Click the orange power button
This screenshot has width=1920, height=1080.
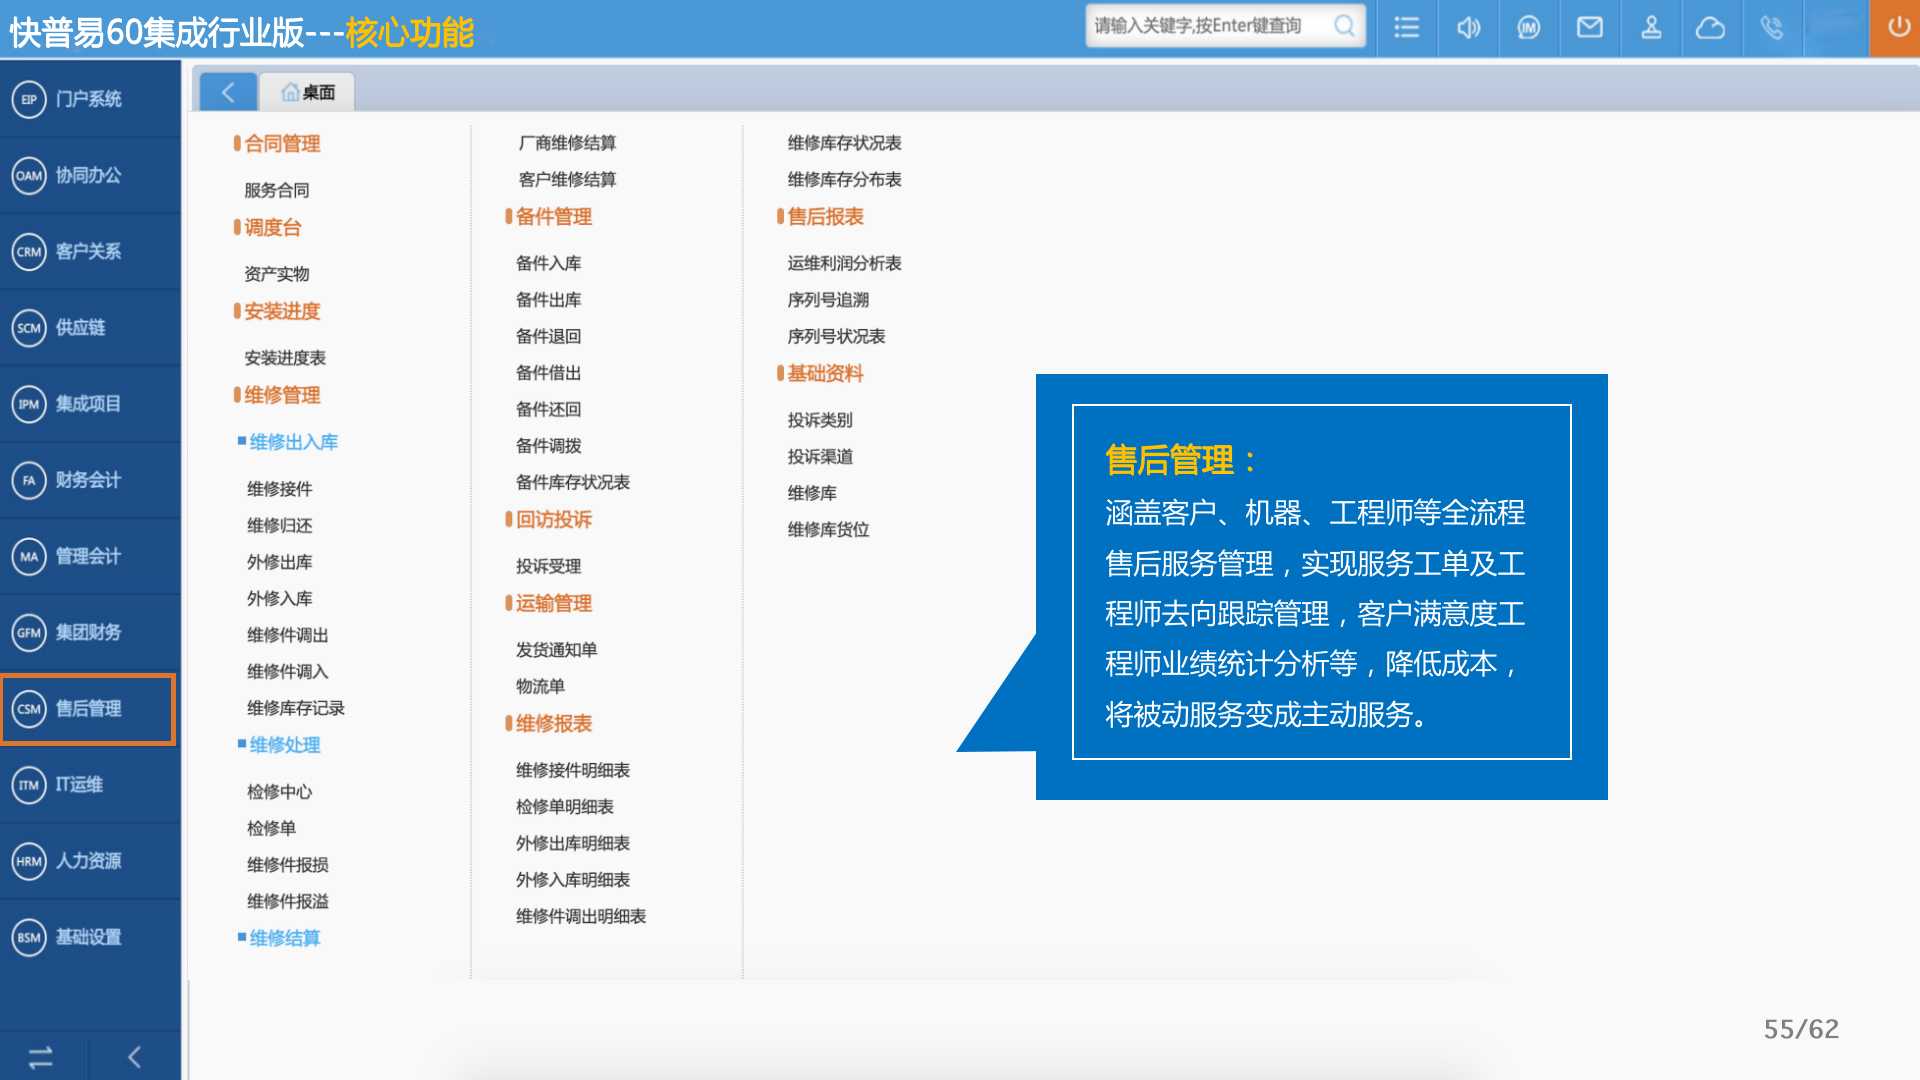(1897, 28)
